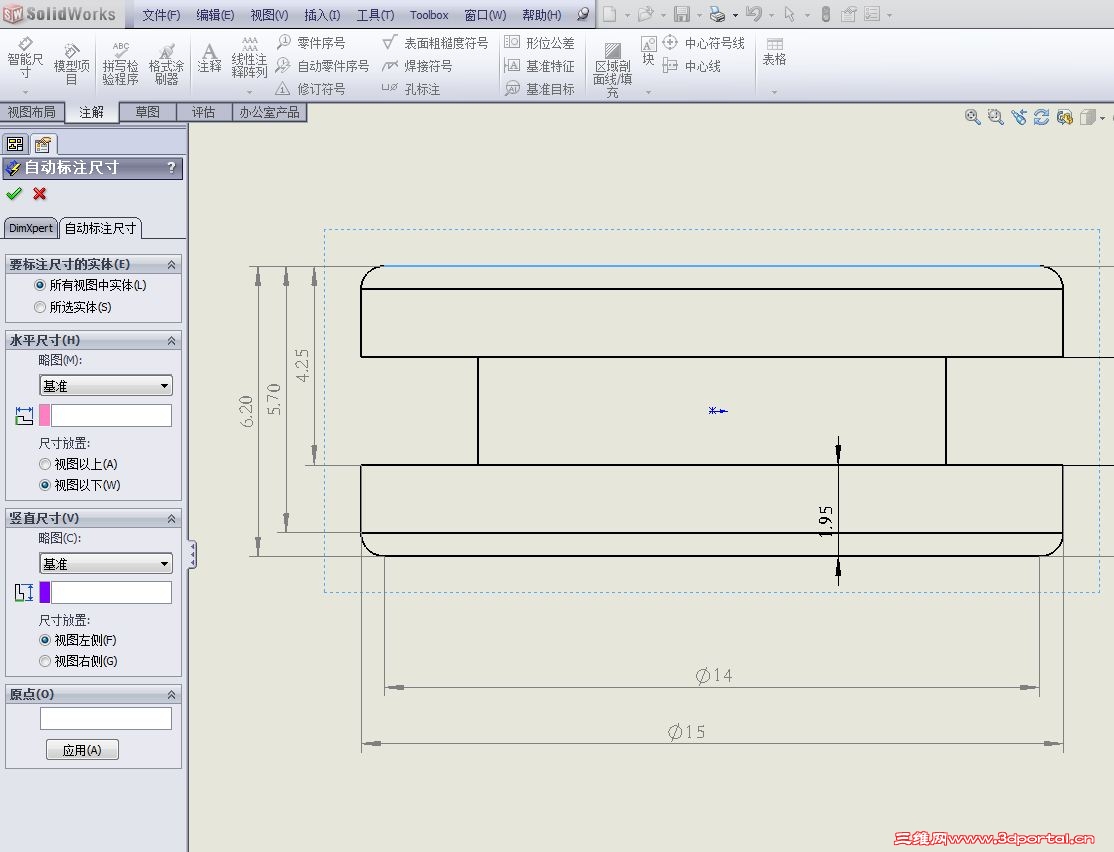Click the 应用(A) button

tap(82, 750)
